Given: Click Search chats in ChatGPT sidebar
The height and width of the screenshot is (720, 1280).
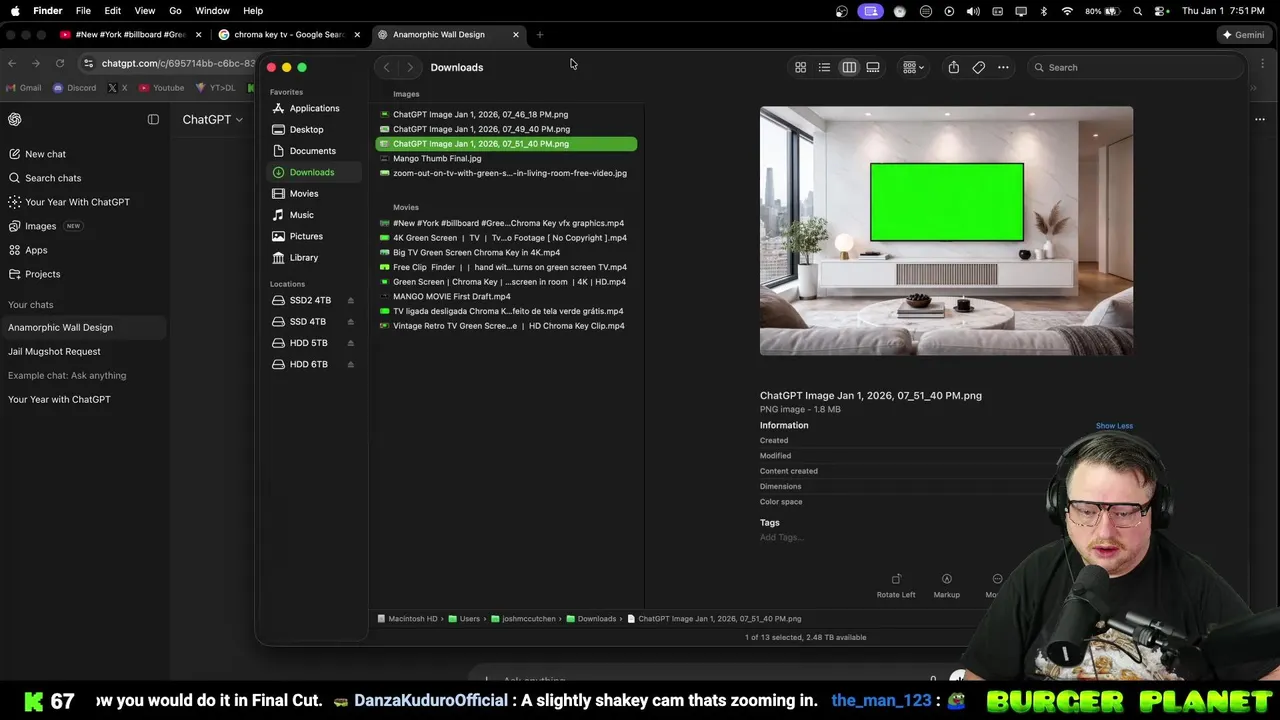Looking at the screenshot, I should point(84,178).
